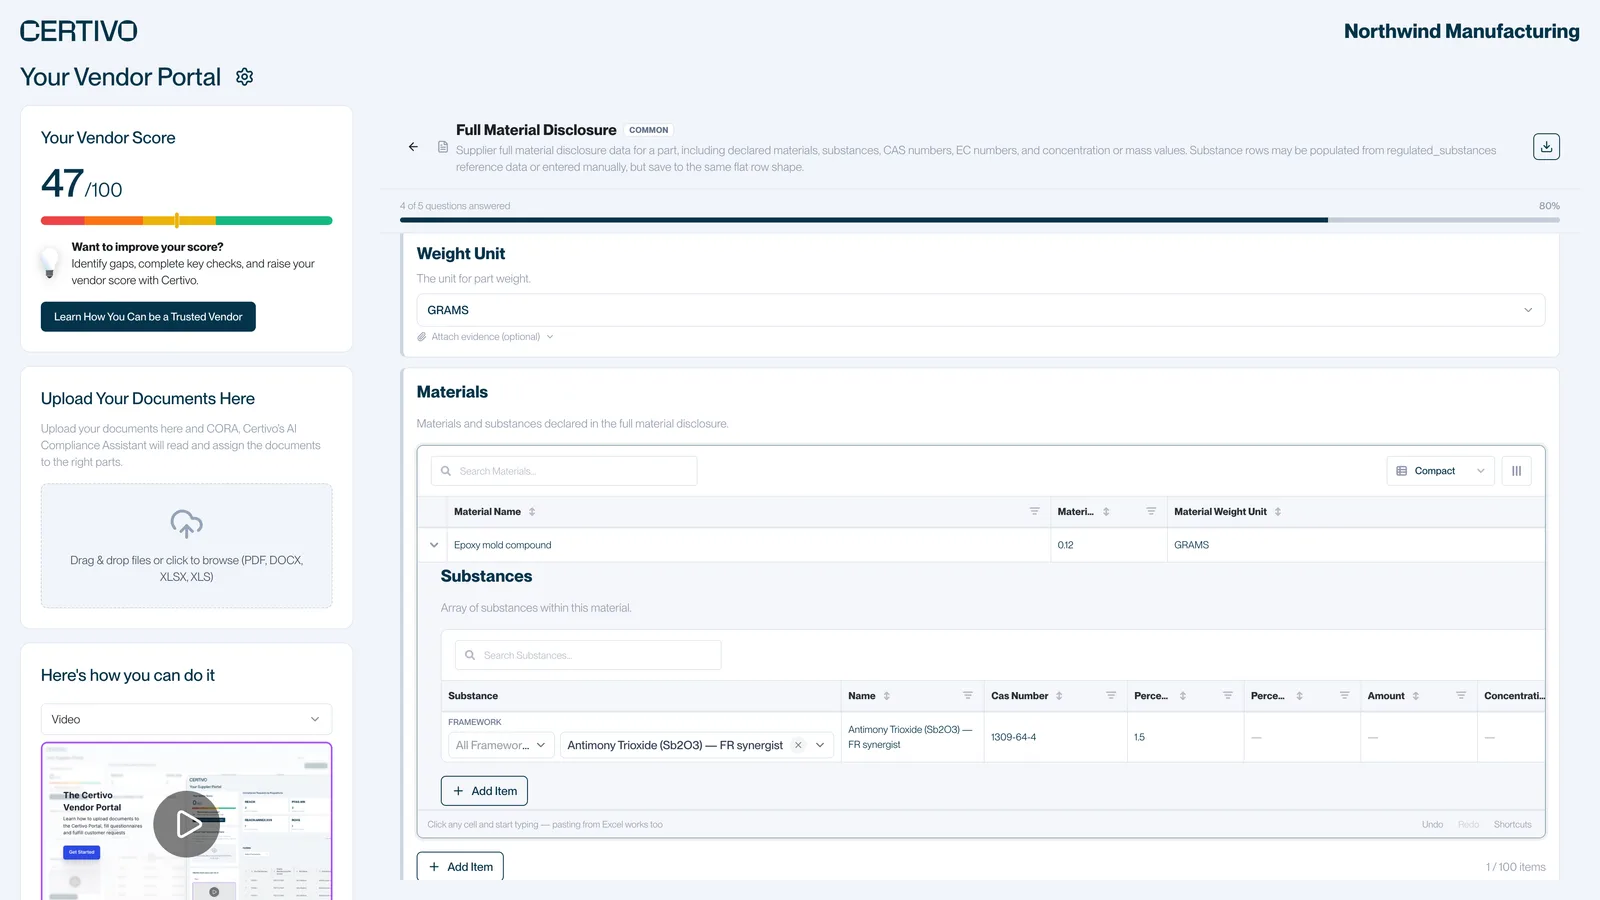Click Learn How You Can be a Trusted Vendor
Viewport: 1600px width, 900px height.
[148, 317]
